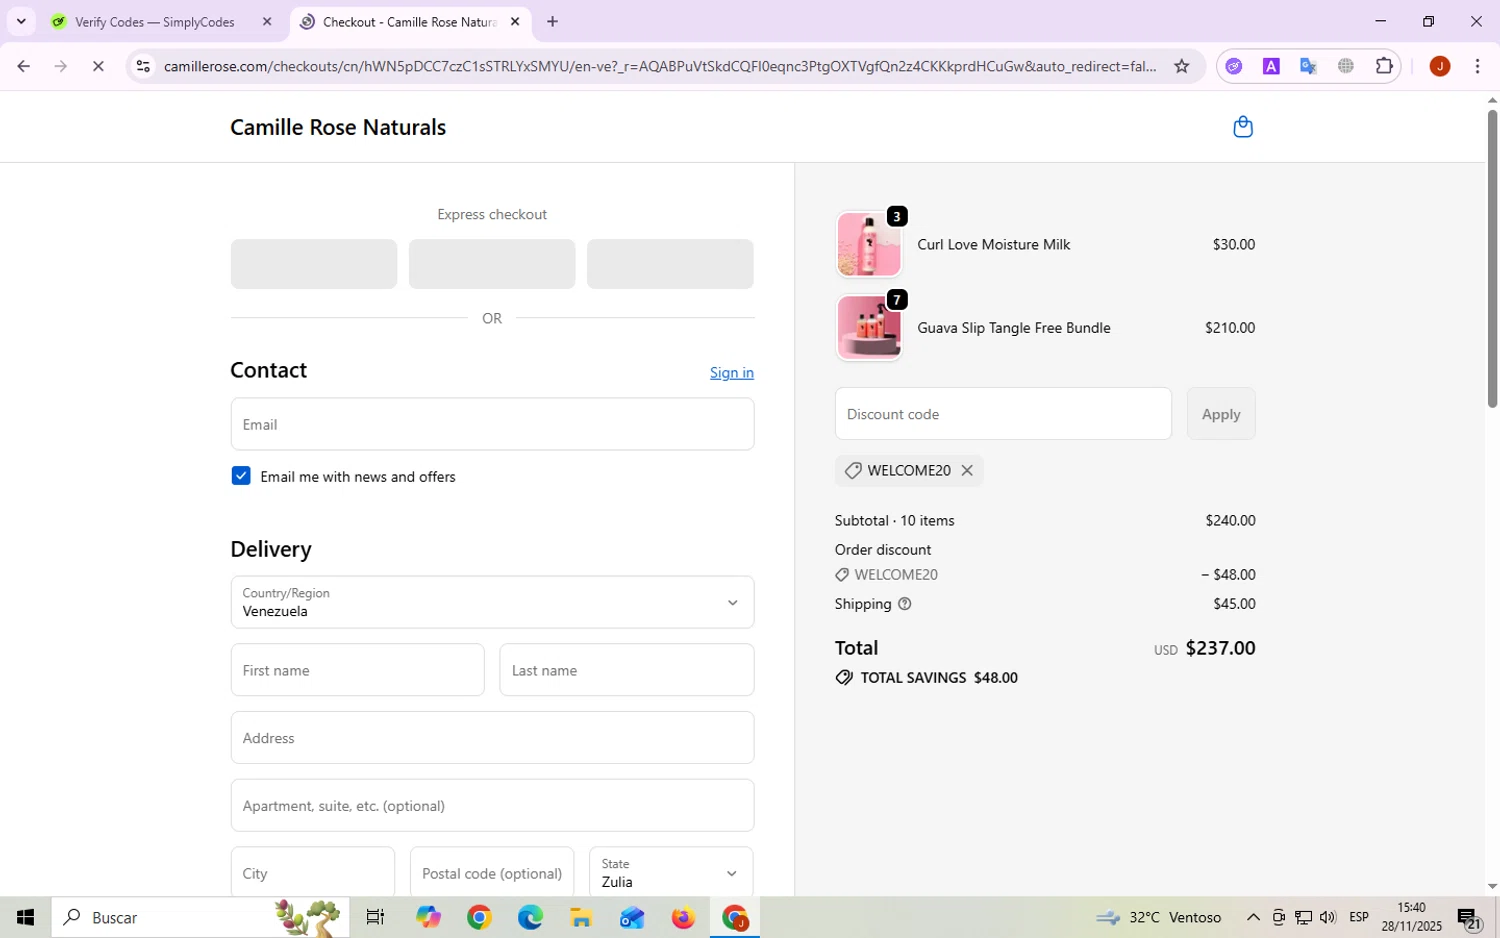Screen dimensions: 1500x938
Task: Focus the Address field
Action: coord(492,738)
